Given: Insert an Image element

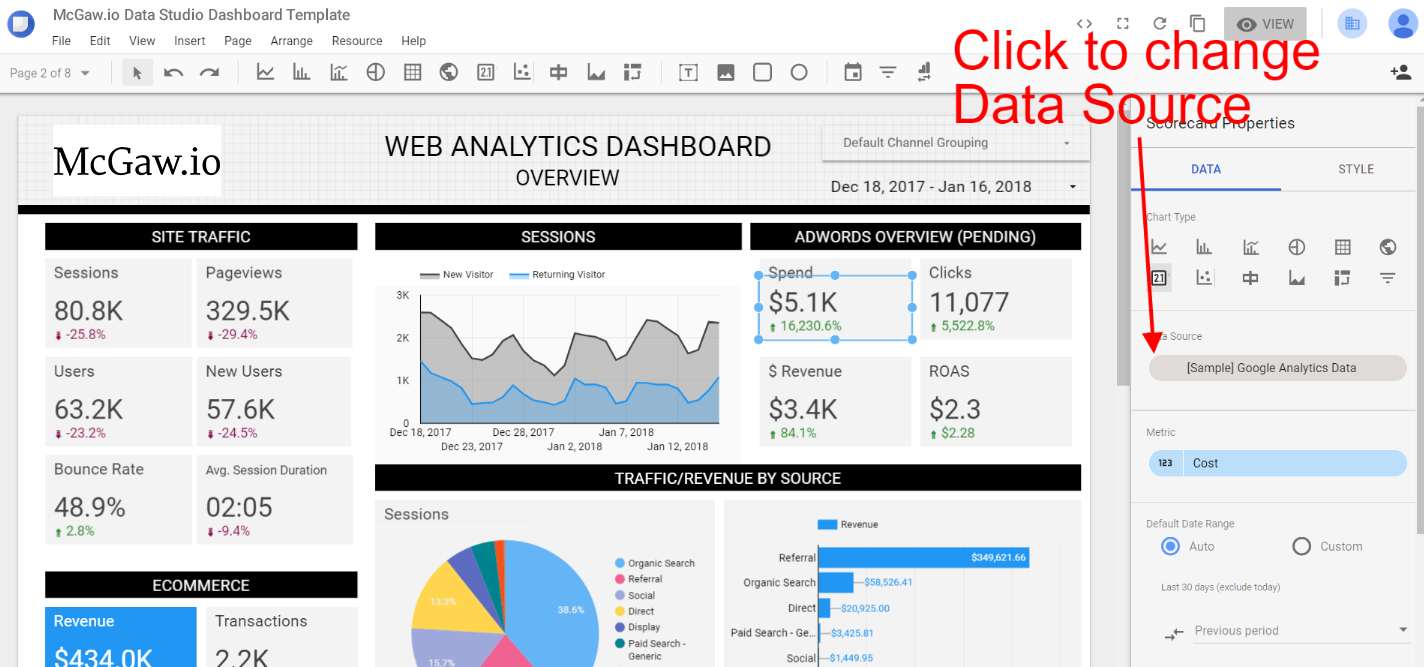Looking at the screenshot, I should pos(725,72).
